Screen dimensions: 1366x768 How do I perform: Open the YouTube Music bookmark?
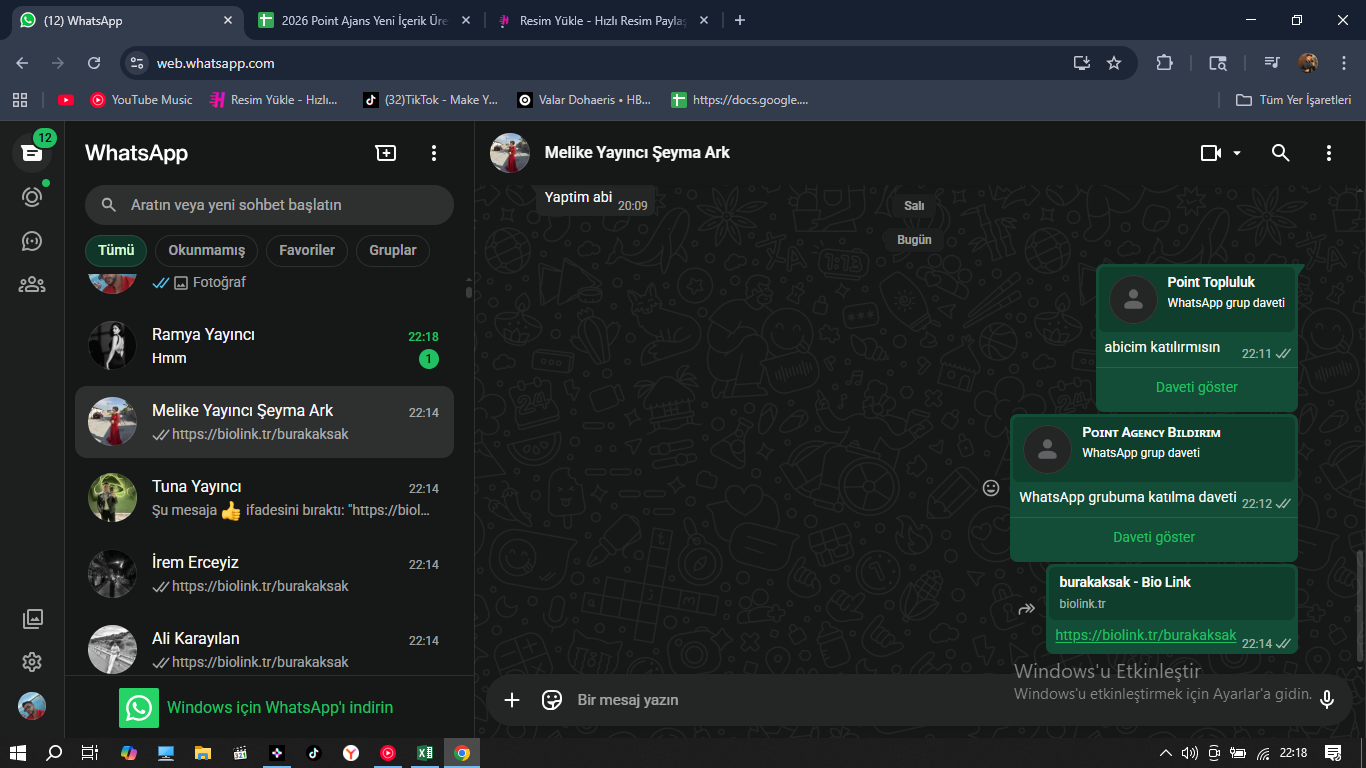tap(141, 100)
